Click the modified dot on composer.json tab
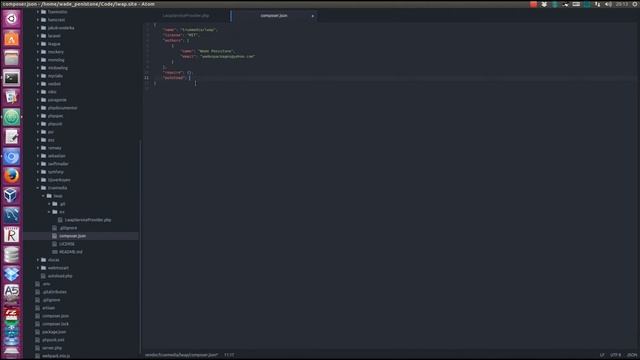This screenshot has height=360, width=640. pos(313,16)
